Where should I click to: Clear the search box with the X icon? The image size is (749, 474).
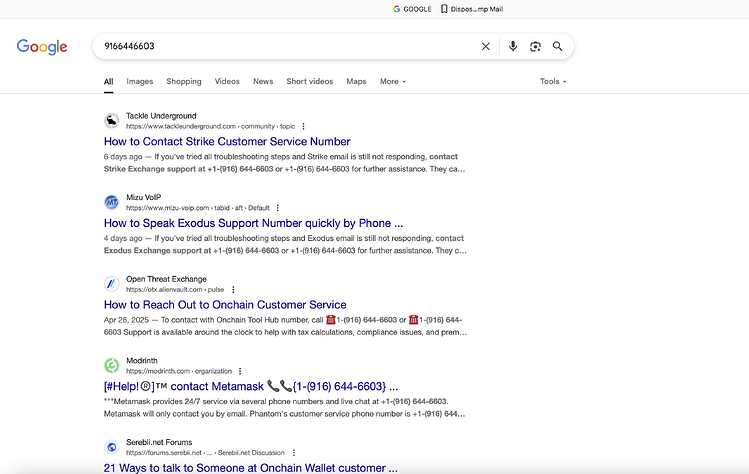click(485, 46)
